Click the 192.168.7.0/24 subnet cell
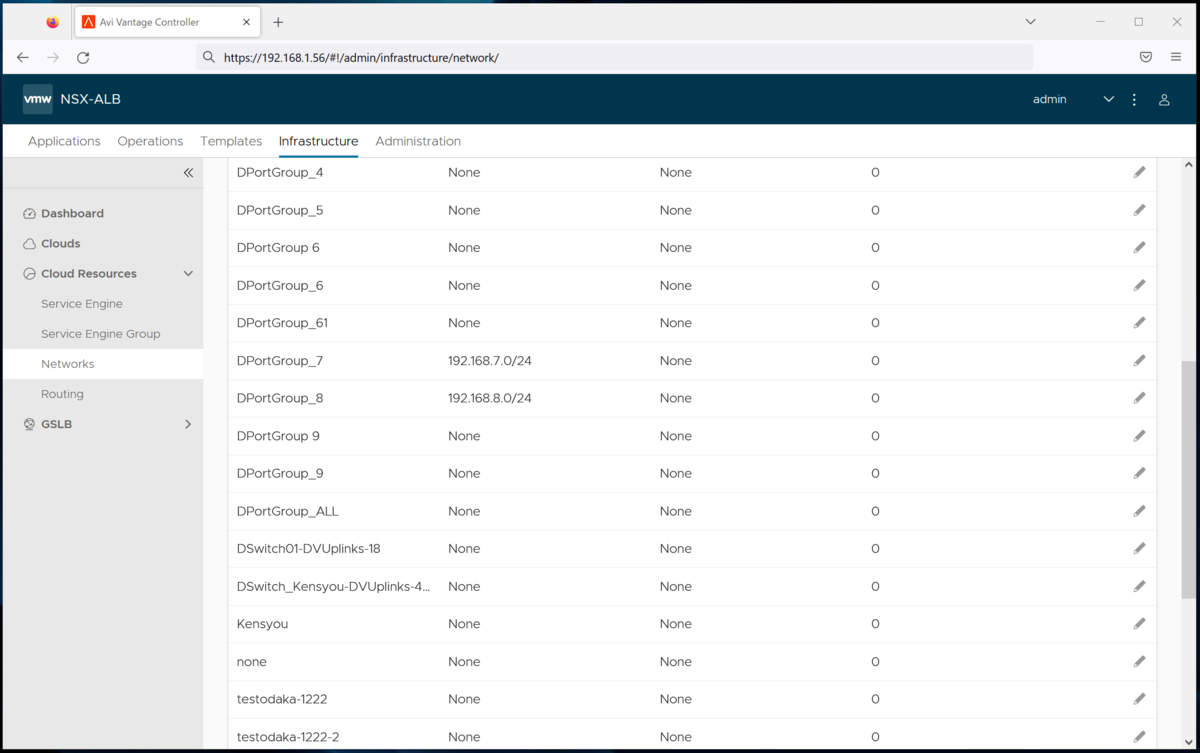1200x753 pixels. [x=490, y=361]
